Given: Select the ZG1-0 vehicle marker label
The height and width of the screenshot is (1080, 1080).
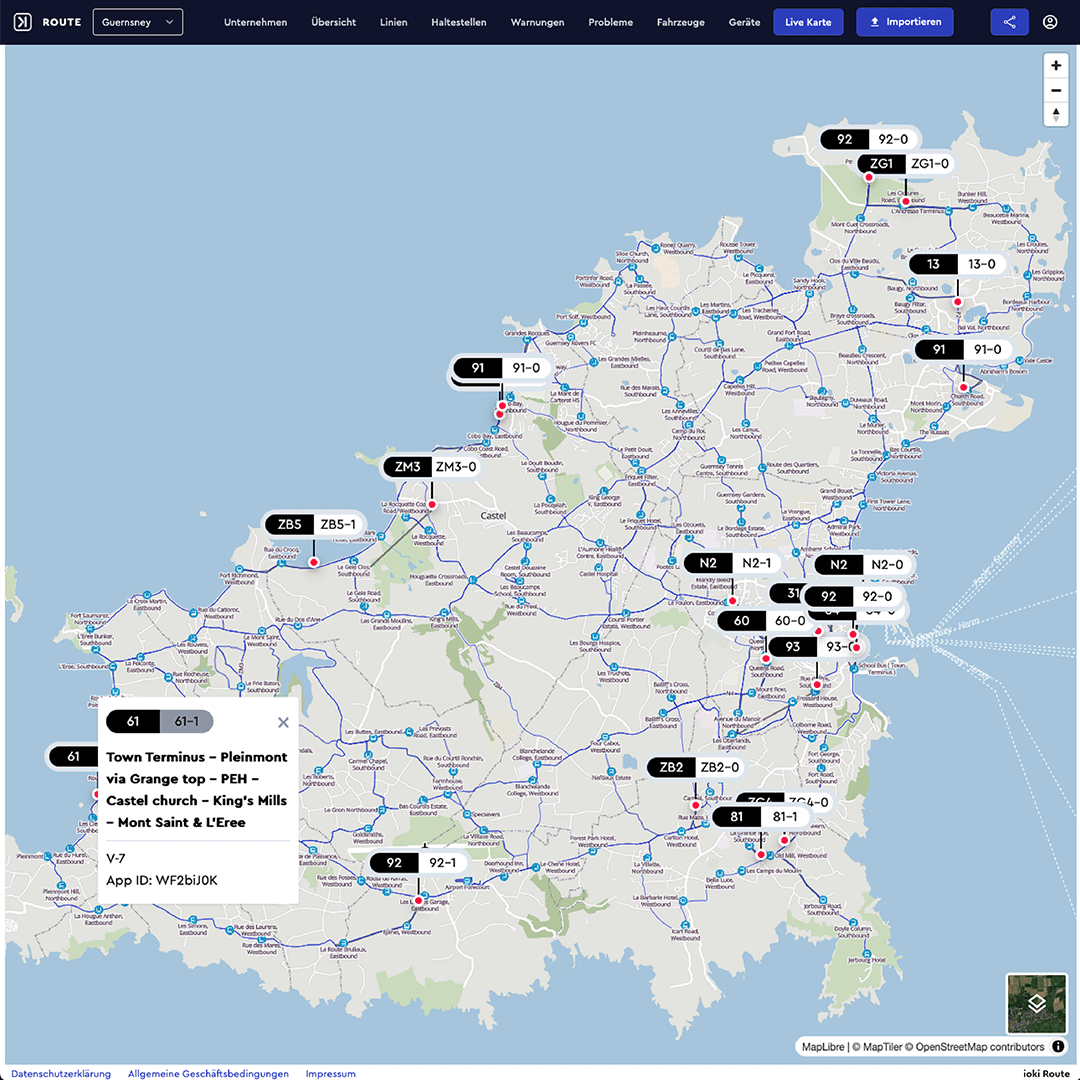Looking at the screenshot, I should pos(929,164).
